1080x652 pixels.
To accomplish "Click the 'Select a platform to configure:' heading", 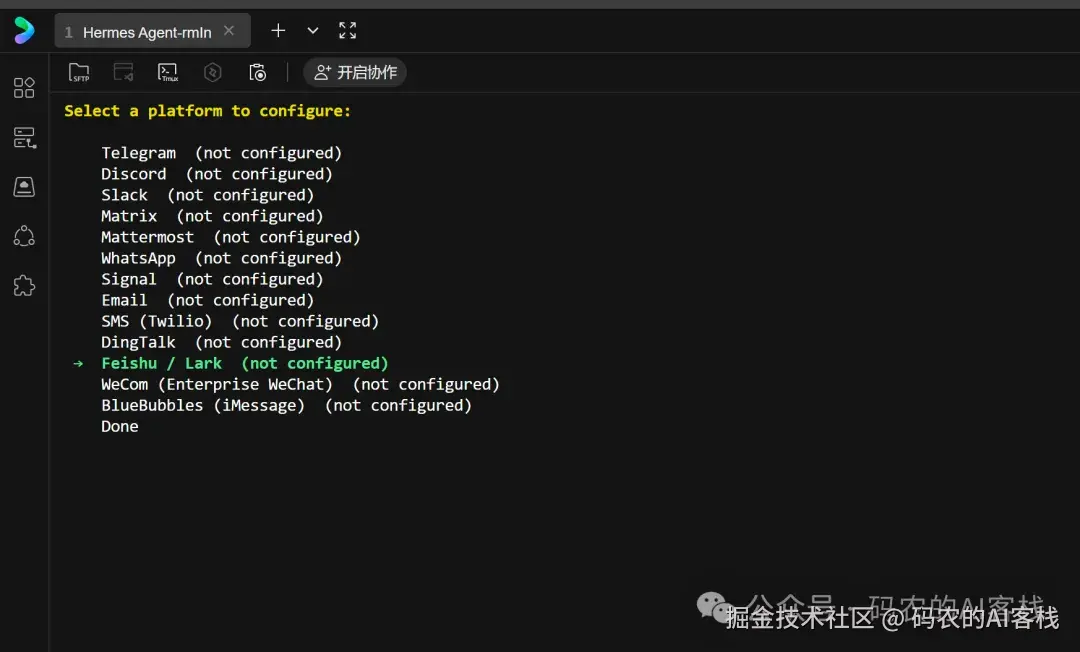I will click(x=207, y=111).
